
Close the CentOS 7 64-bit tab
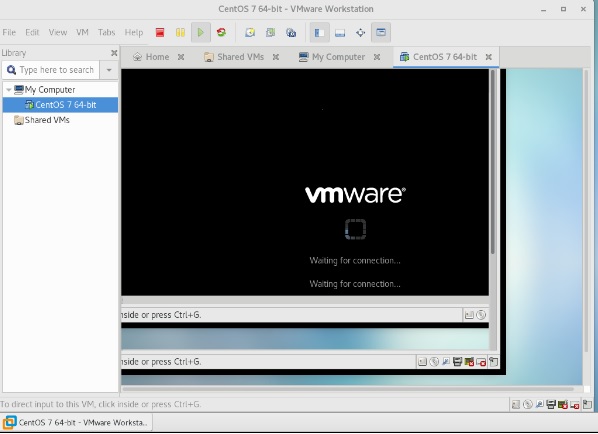[x=489, y=57]
